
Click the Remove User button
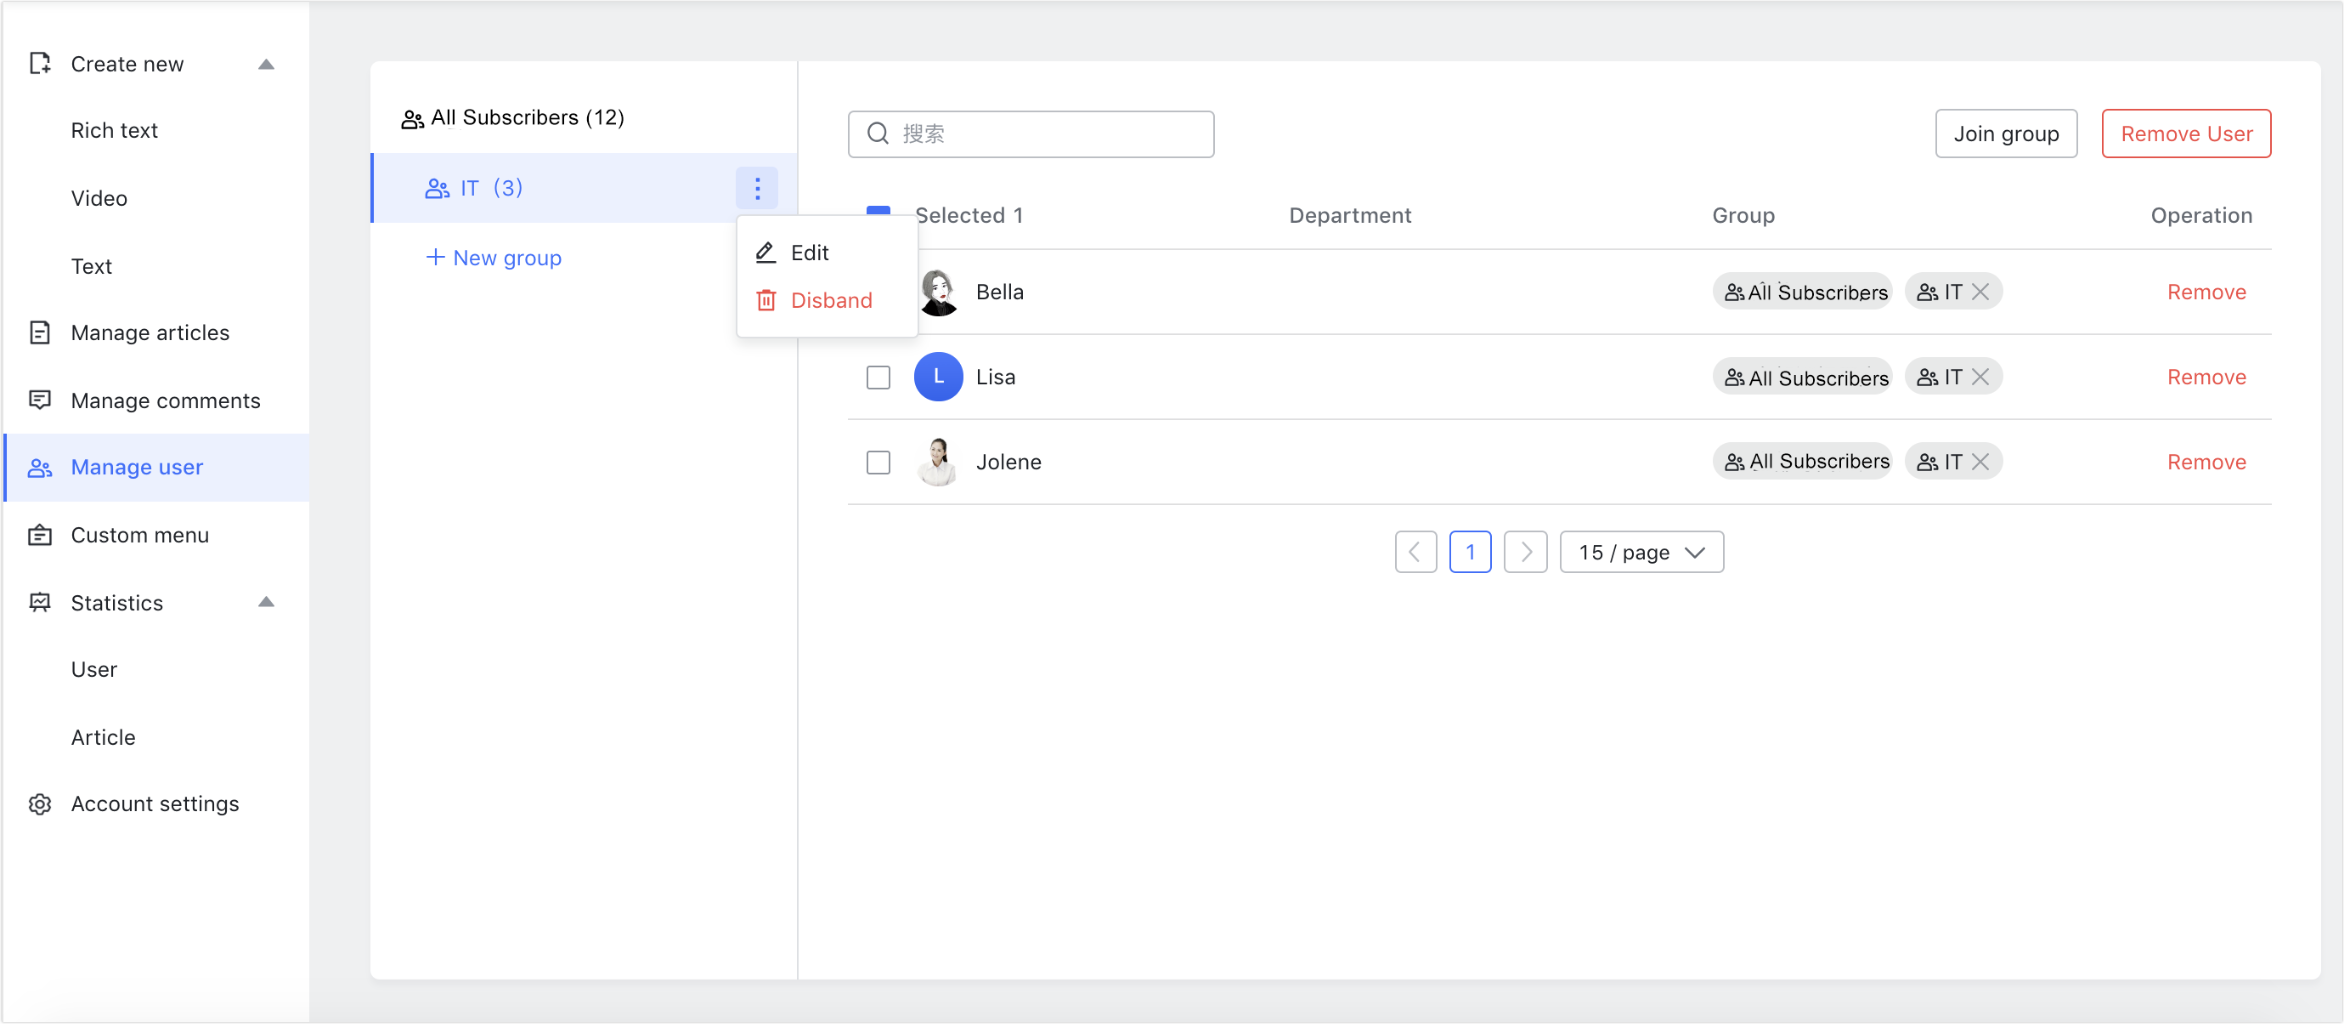tap(2186, 133)
